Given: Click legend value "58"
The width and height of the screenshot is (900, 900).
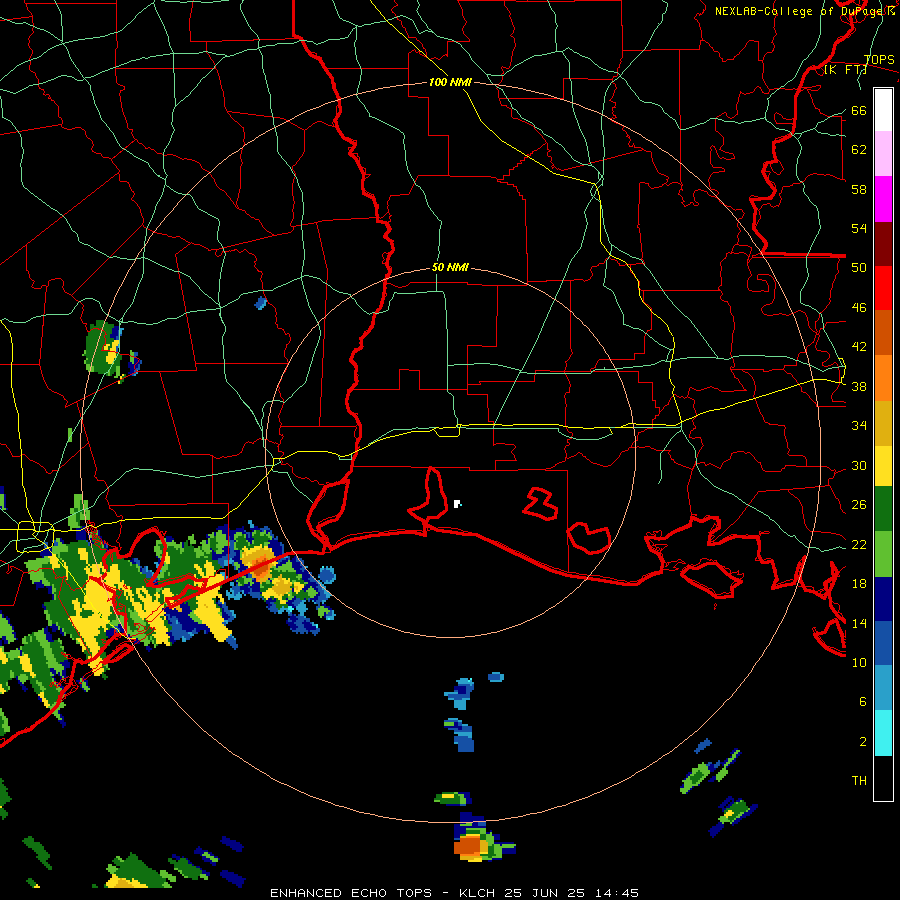Looking at the screenshot, I should [x=859, y=189].
